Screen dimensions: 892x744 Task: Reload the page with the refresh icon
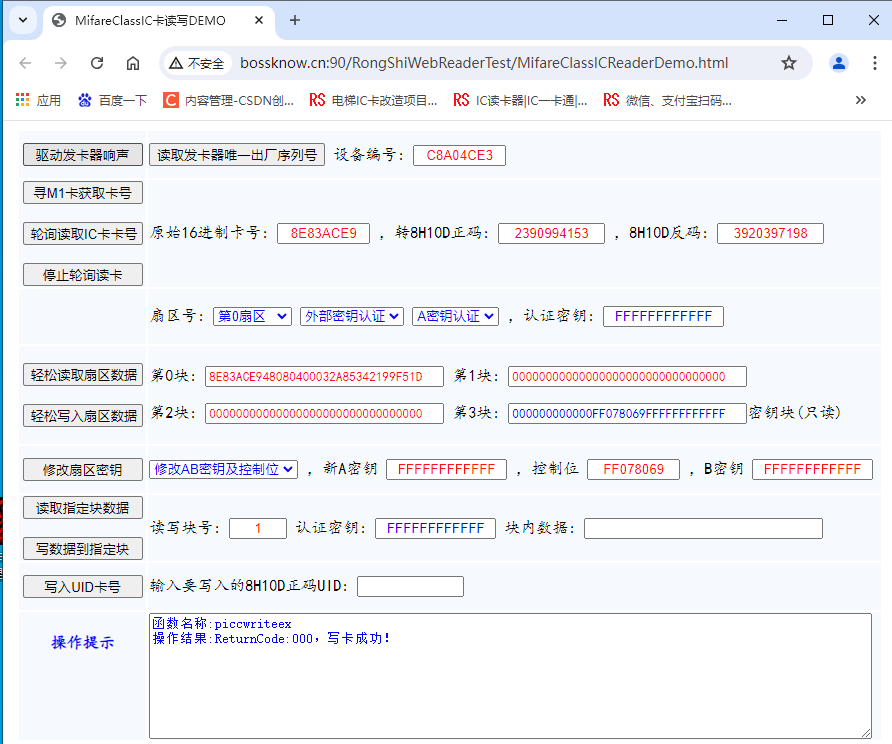(97, 63)
